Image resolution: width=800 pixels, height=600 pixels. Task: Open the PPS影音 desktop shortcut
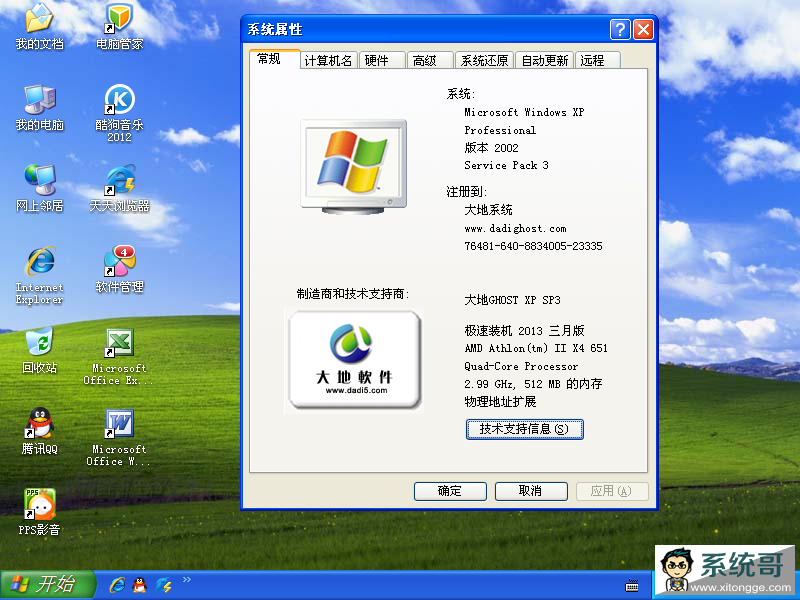(39, 512)
